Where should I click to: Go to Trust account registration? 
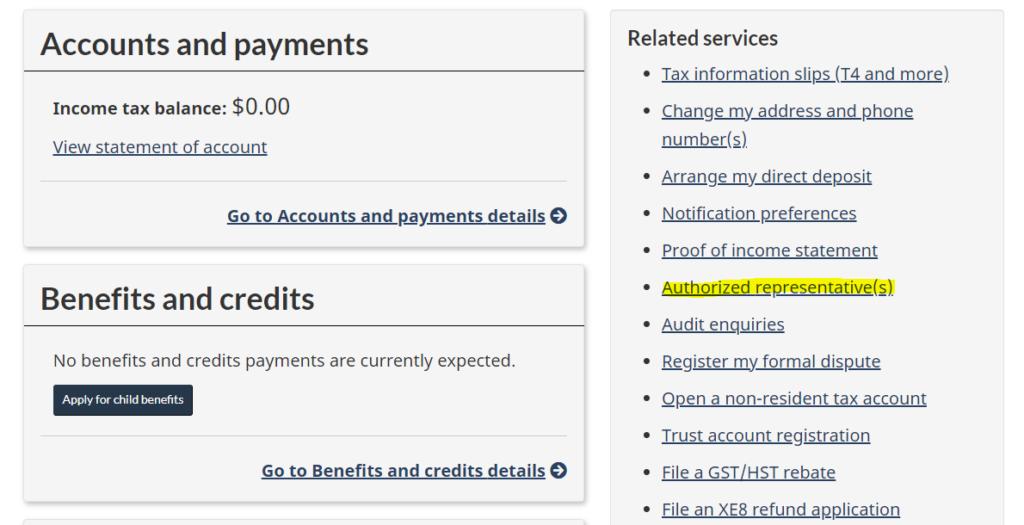(766, 435)
